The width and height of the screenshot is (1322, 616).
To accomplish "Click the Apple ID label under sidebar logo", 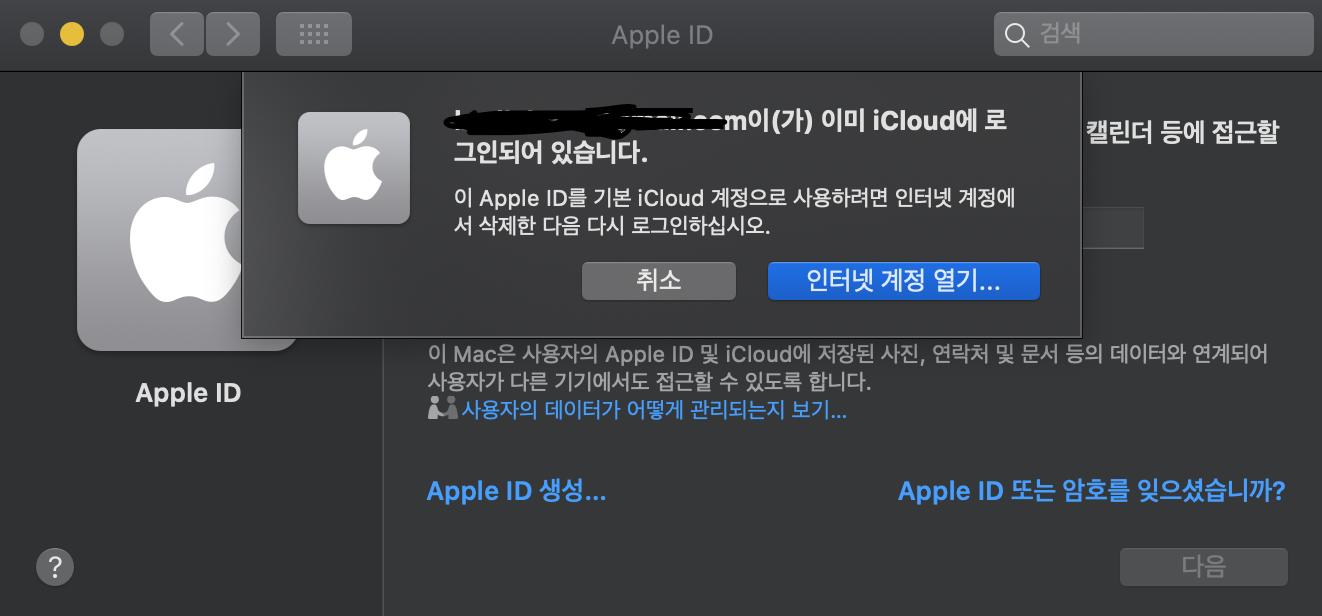I will [x=188, y=393].
